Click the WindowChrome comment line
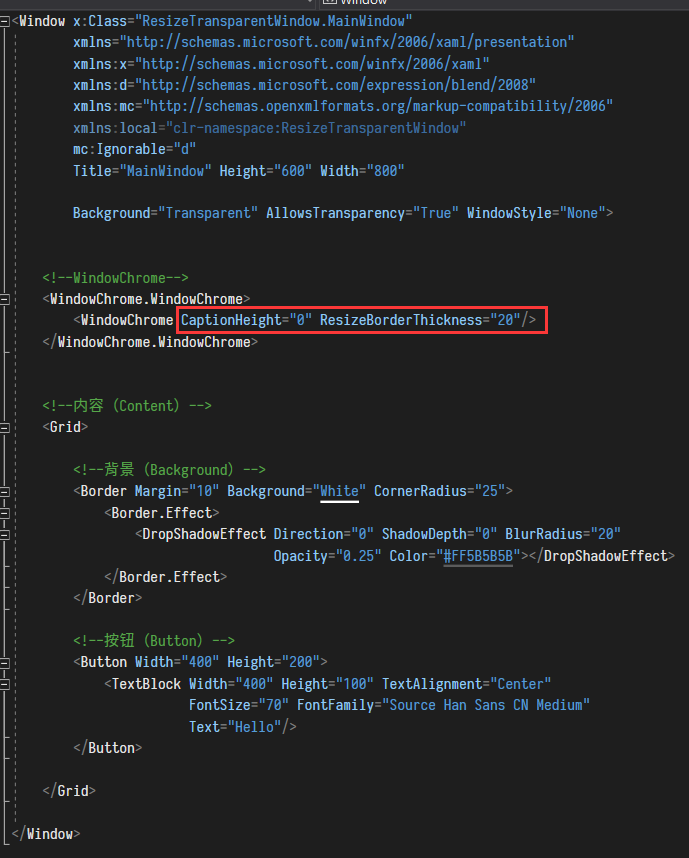 coord(115,278)
